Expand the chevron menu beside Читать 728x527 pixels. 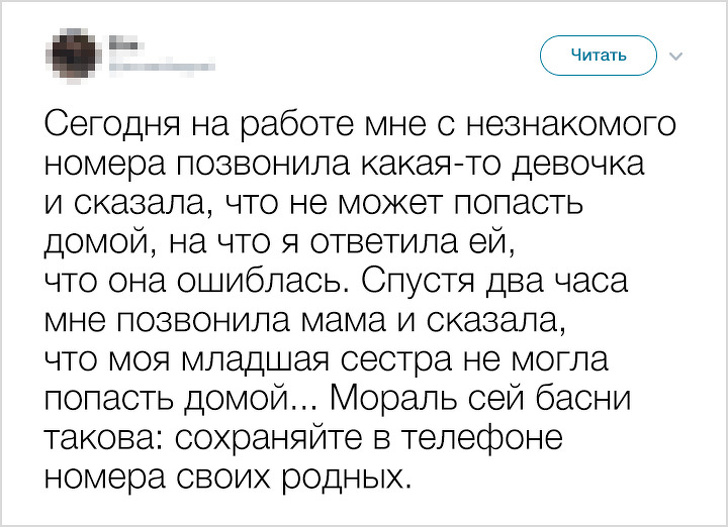[674, 56]
